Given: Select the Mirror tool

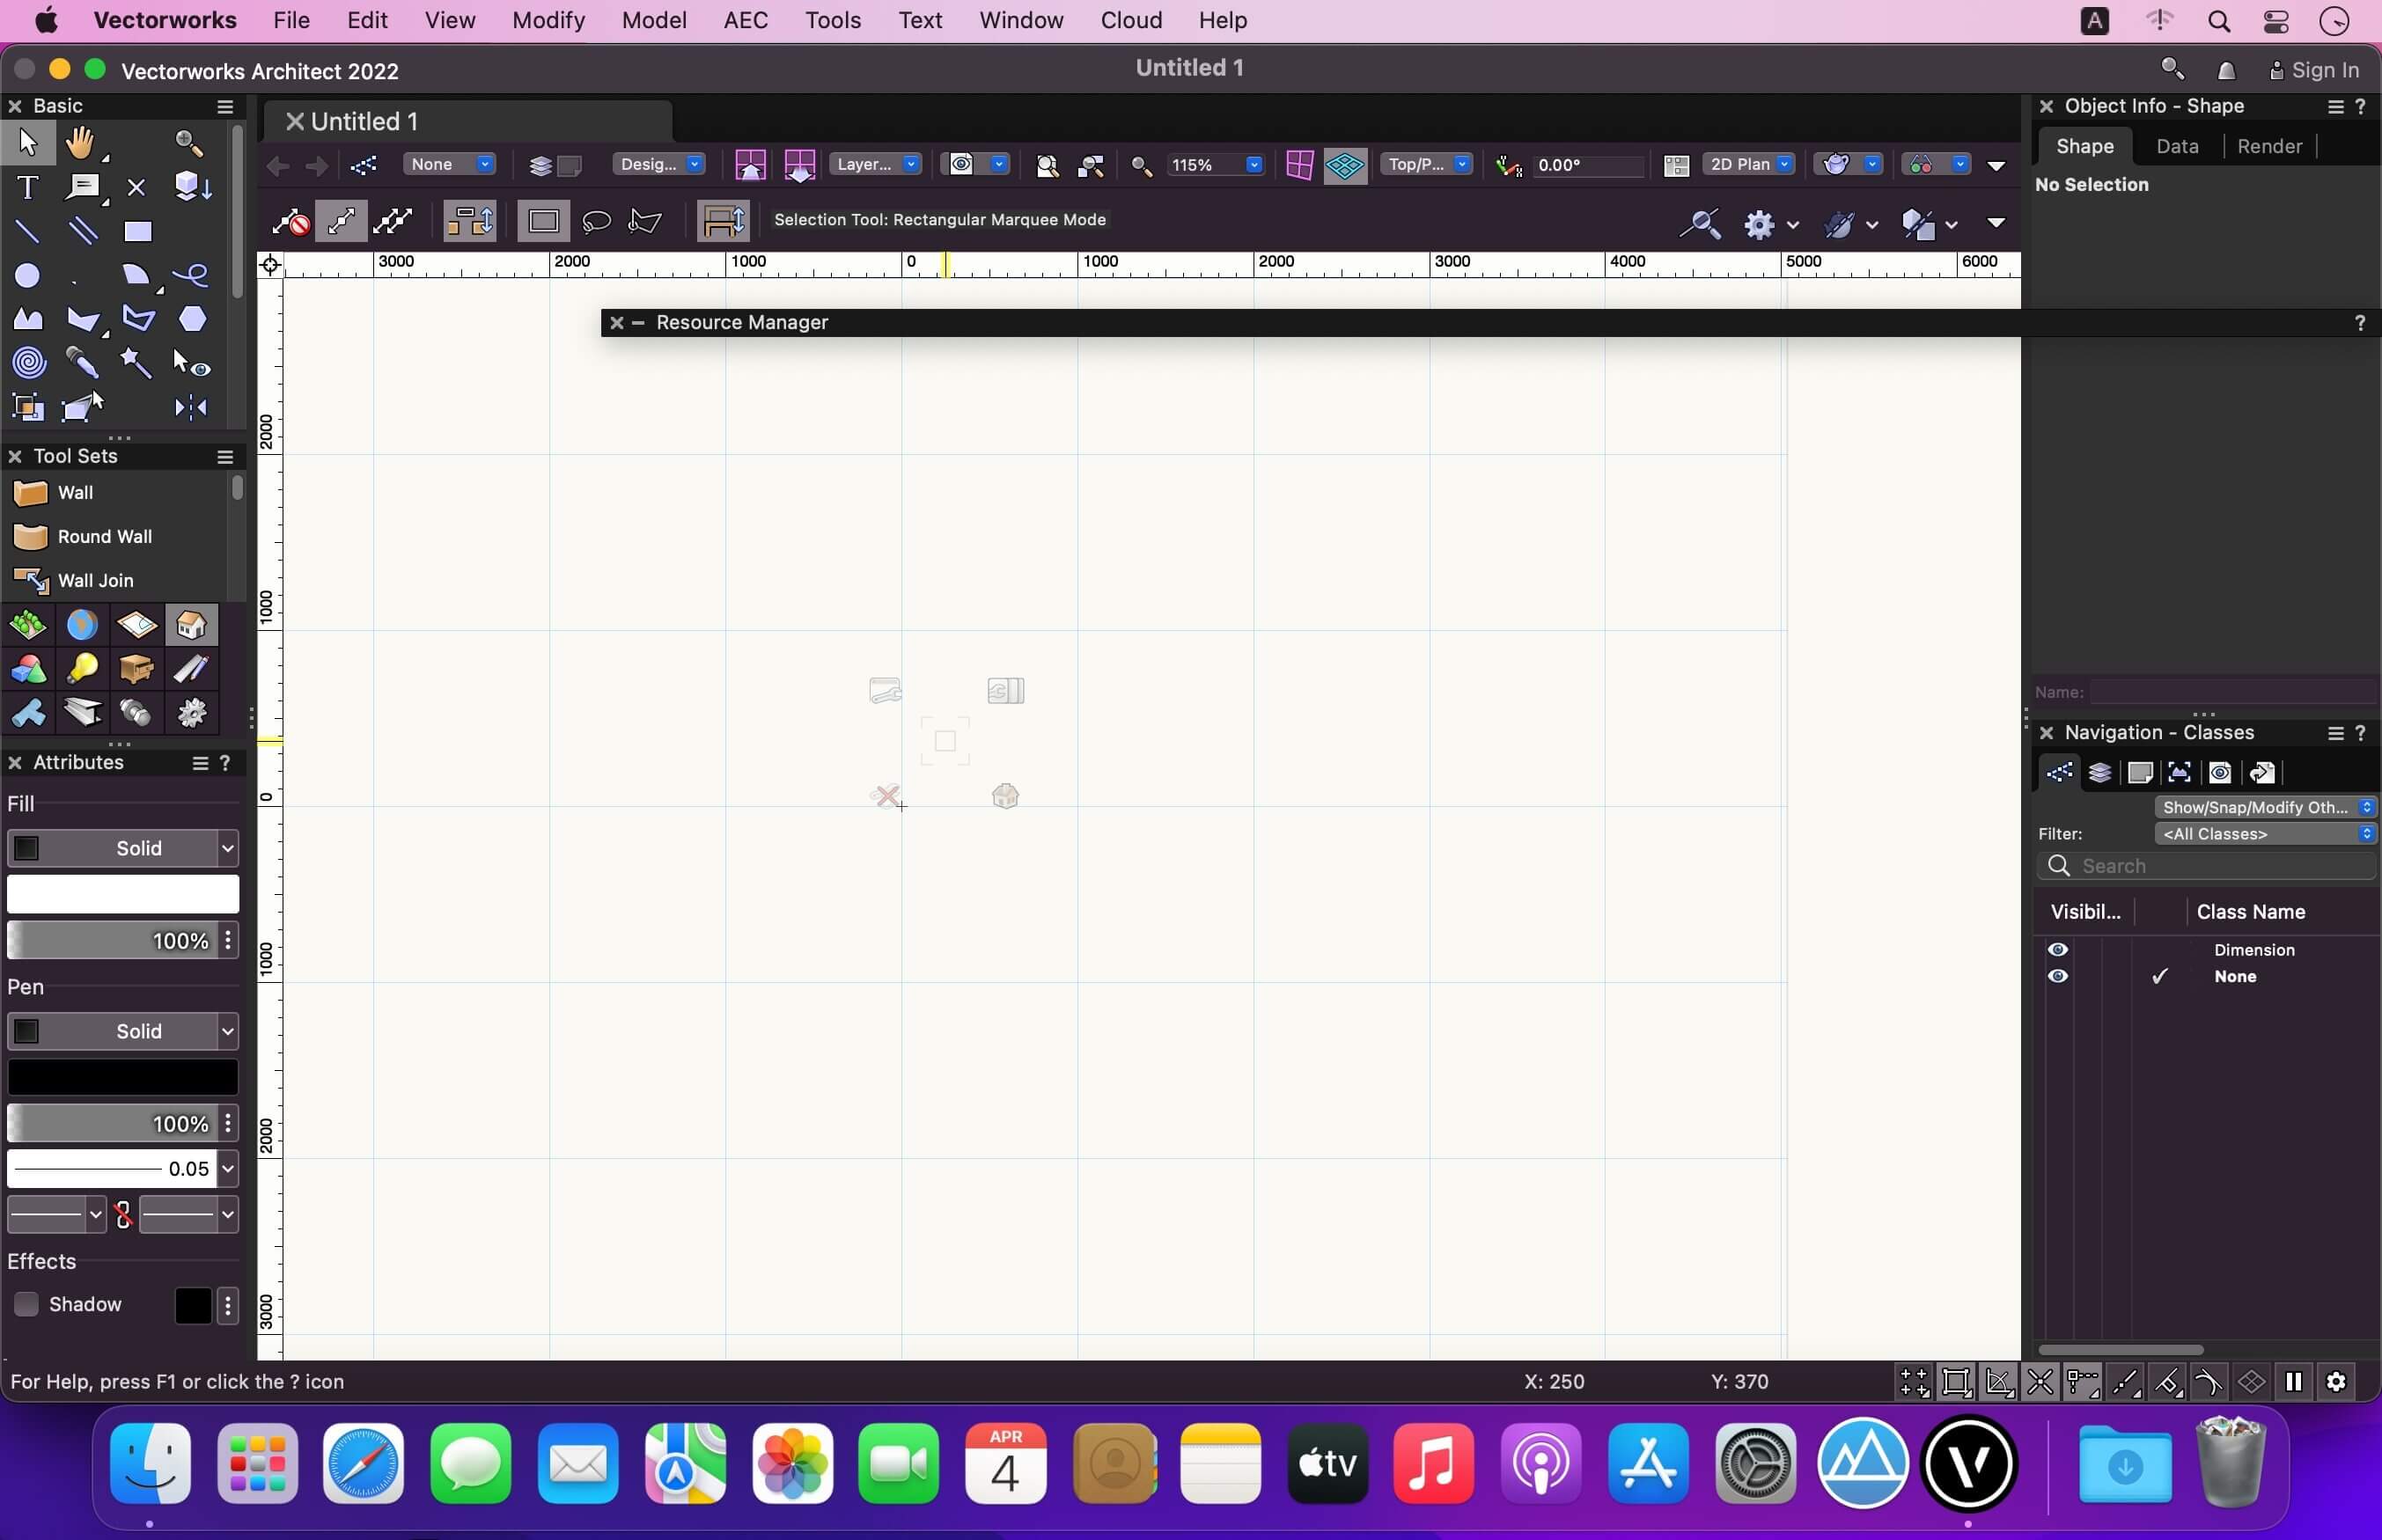Looking at the screenshot, I should pos(190,406).
